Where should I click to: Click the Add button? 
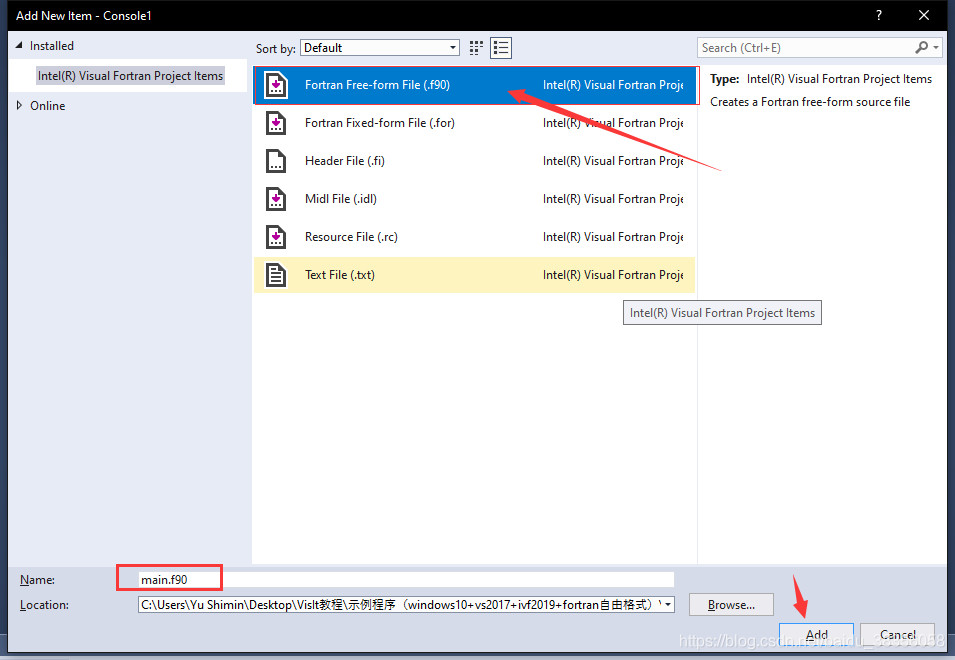coord(817,634)
